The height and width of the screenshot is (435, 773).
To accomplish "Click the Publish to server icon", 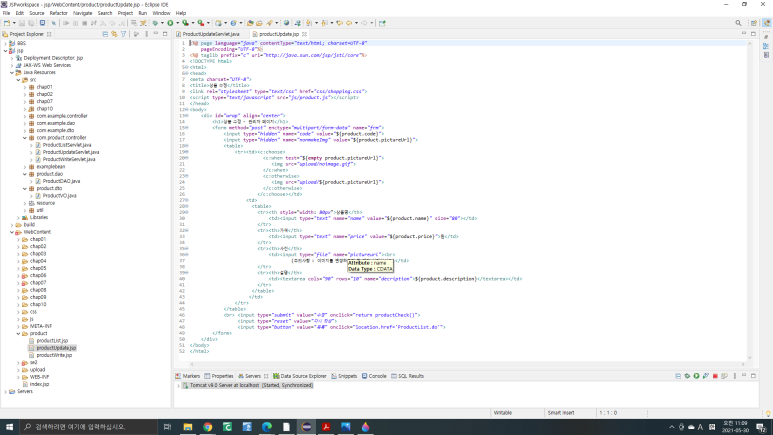I will click(x=725, y=376).
